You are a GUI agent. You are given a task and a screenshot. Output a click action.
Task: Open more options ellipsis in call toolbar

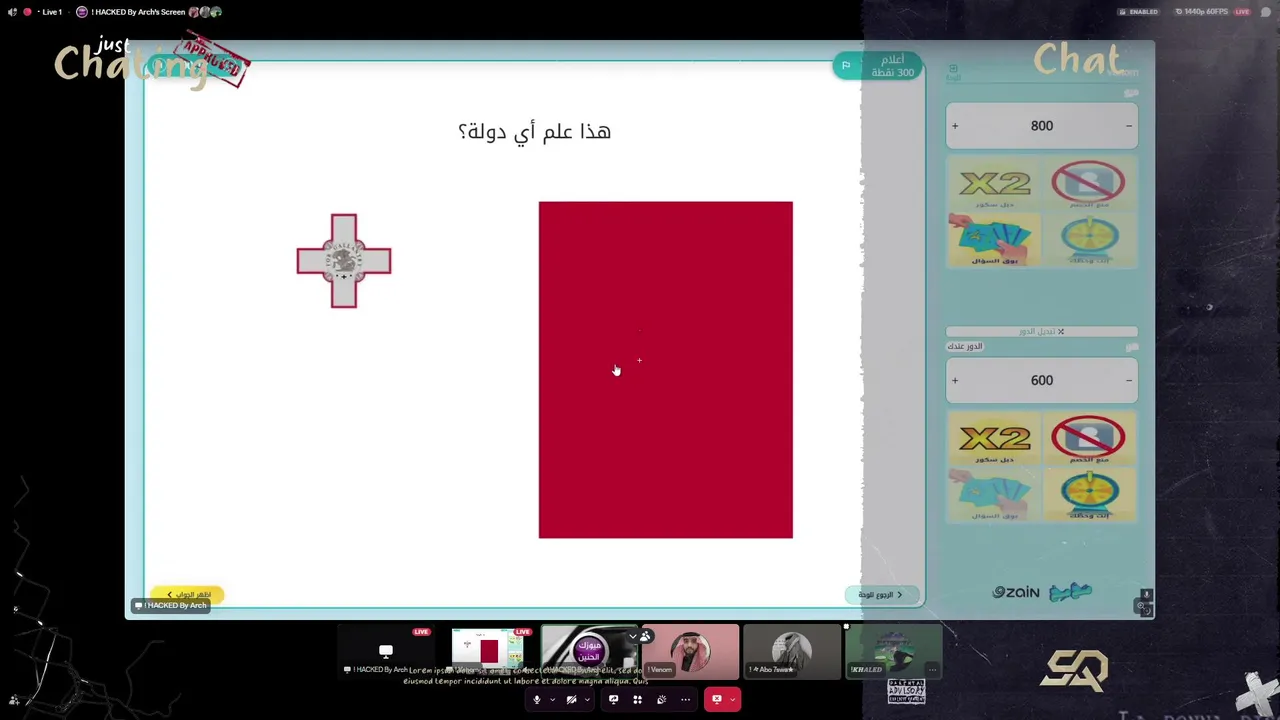click(685, 700)
